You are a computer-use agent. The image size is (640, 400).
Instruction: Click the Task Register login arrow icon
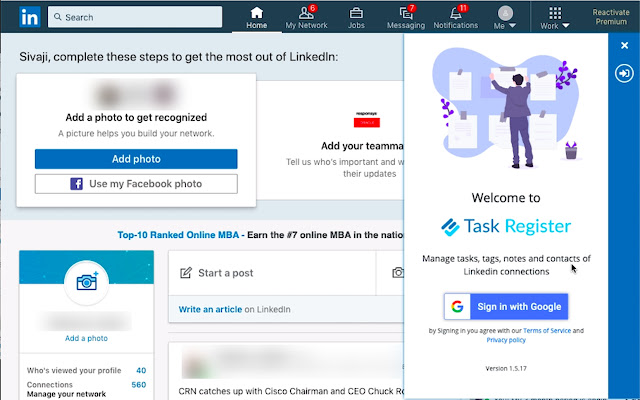[x=624, y=74]
